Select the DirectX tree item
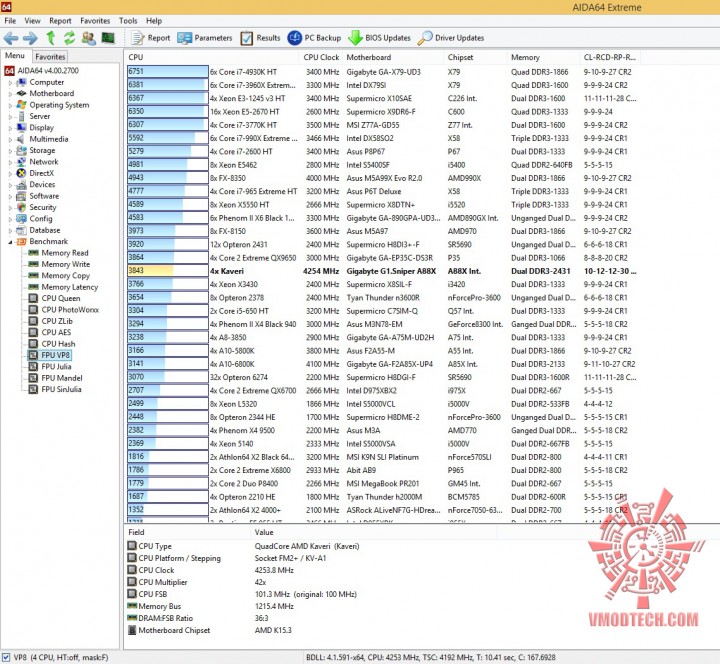The width and height of the screenshot is (720, 664). 41,173
